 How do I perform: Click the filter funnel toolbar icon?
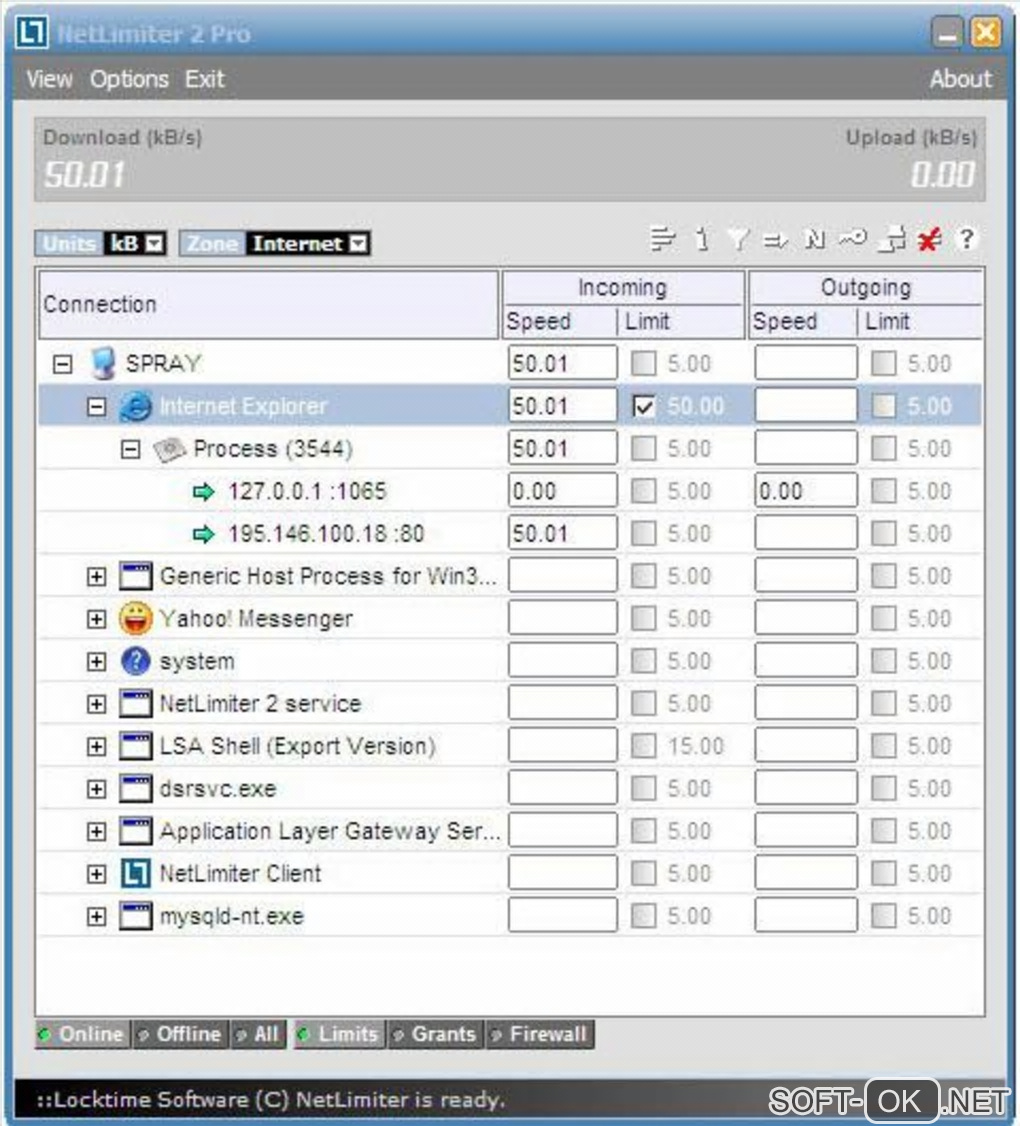coord(738,239)
